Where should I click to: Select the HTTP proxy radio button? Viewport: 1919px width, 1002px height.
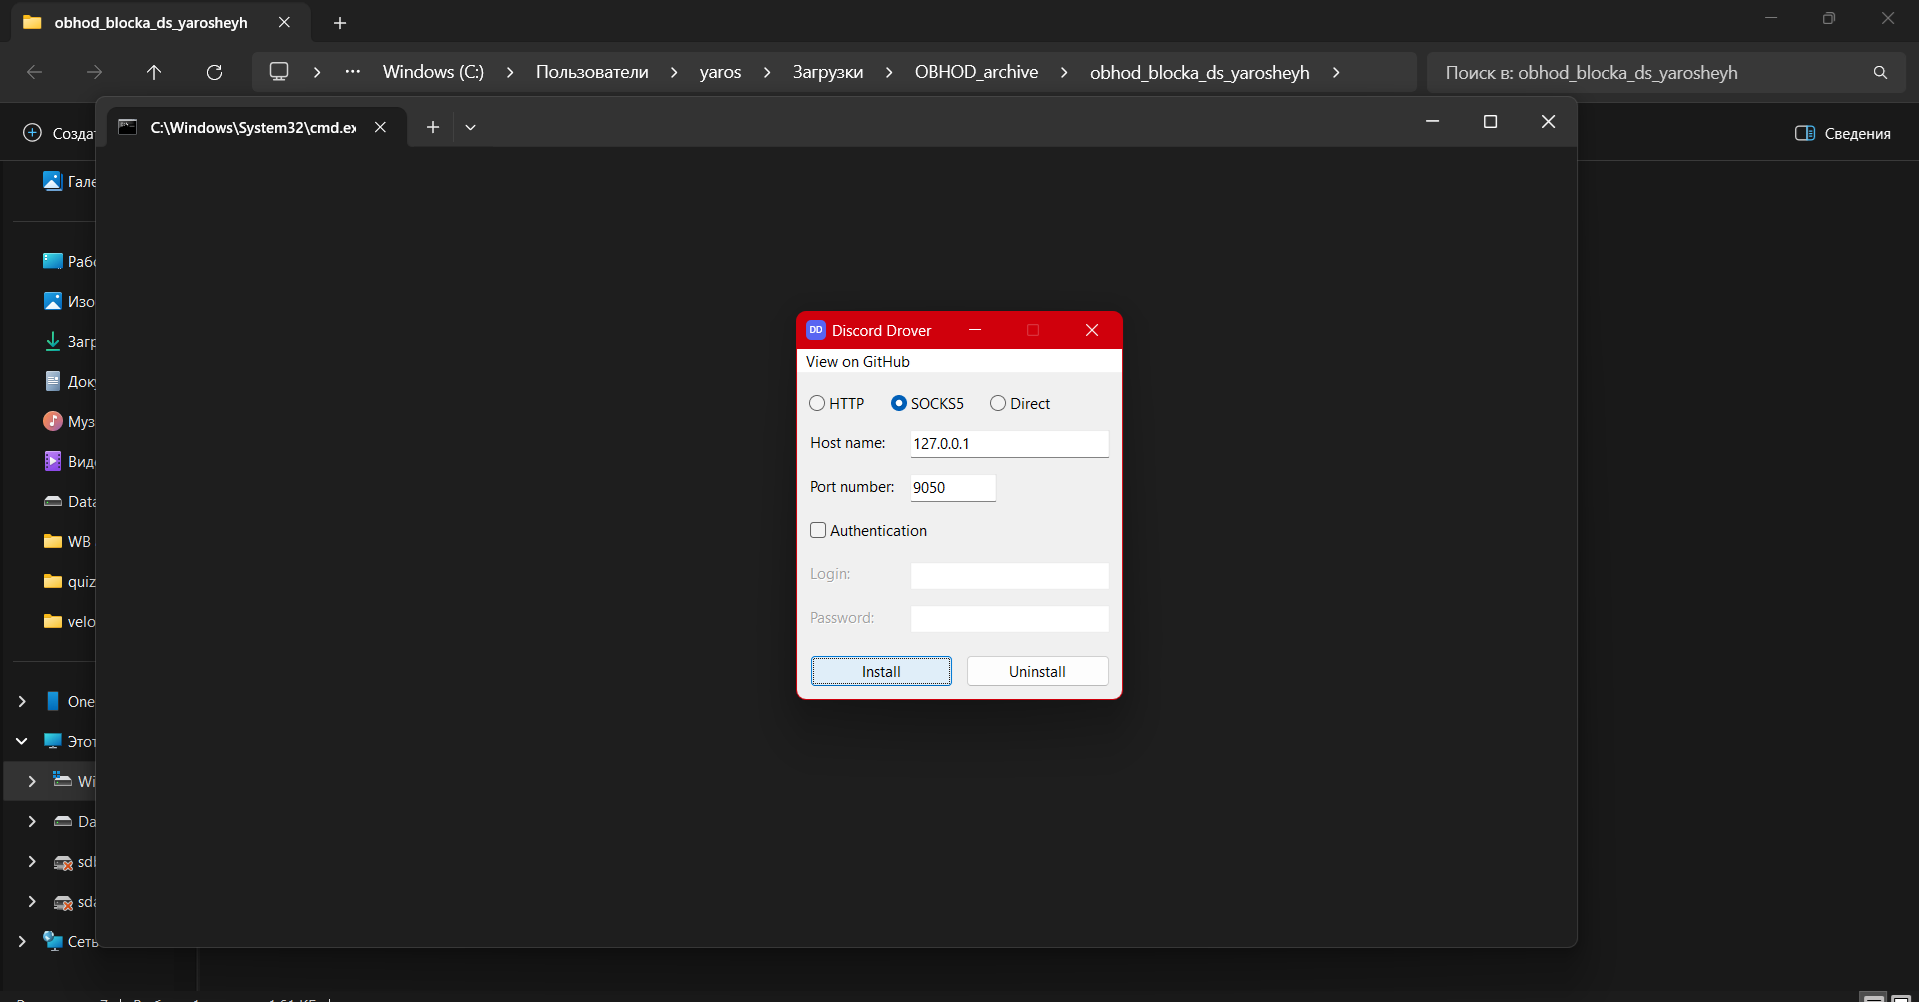click(x=817, y=403)
